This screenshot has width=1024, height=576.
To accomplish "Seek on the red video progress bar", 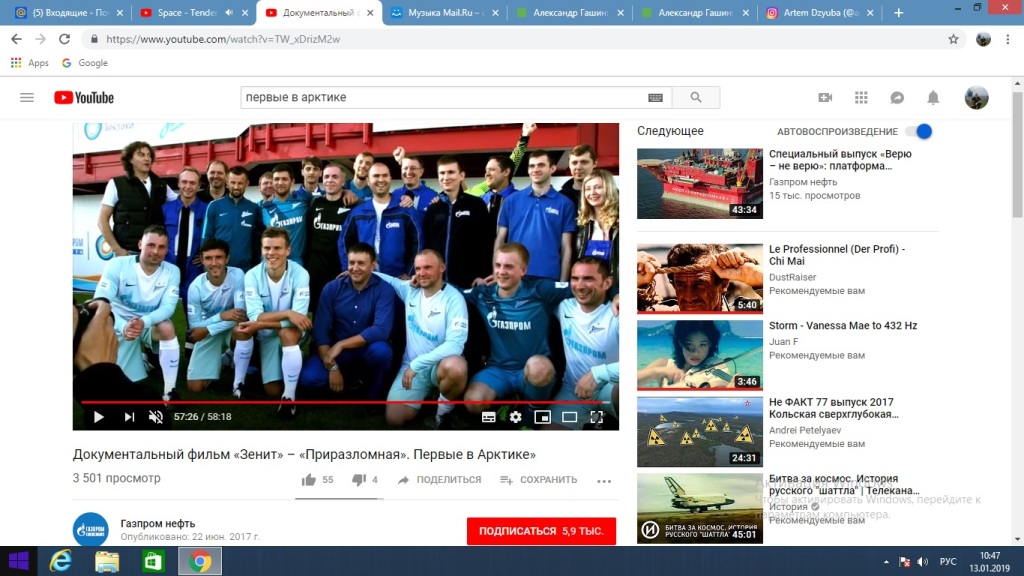I will coord(345,402).
